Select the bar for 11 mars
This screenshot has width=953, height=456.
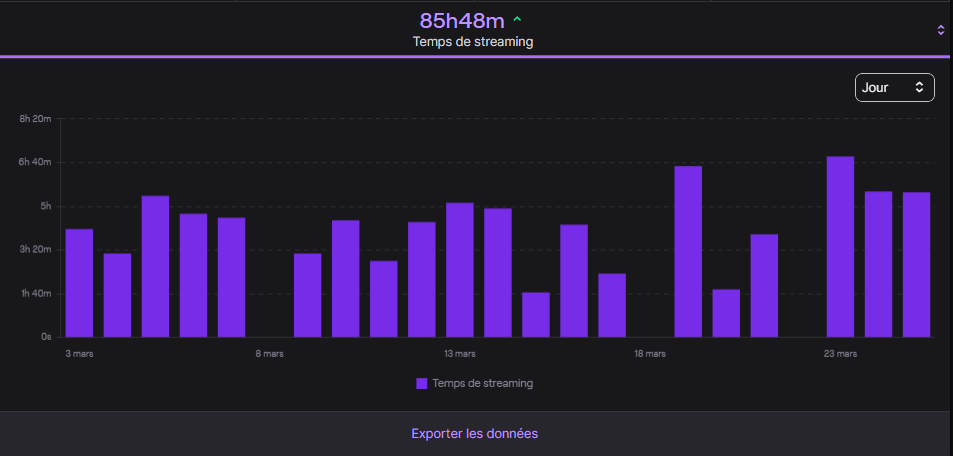(x=384, y=299)
